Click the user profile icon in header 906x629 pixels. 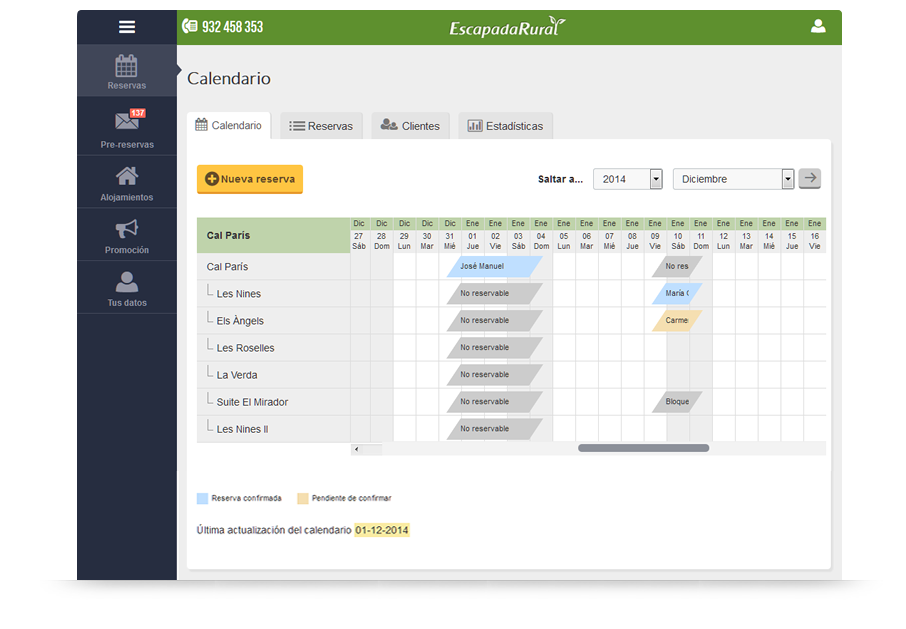818,27
